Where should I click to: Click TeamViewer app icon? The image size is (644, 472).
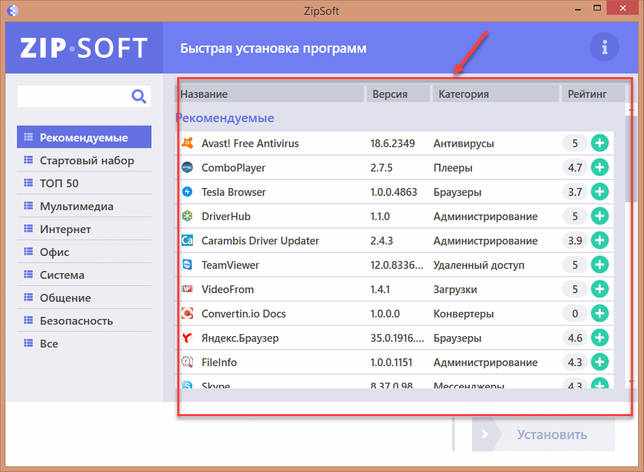(187, 265)
